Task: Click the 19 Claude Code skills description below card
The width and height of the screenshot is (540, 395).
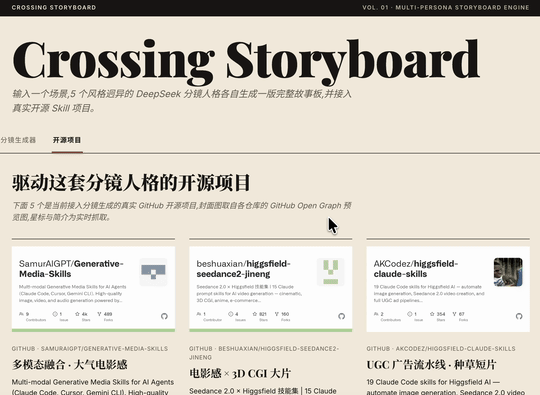Action: (x=445, y=387)
